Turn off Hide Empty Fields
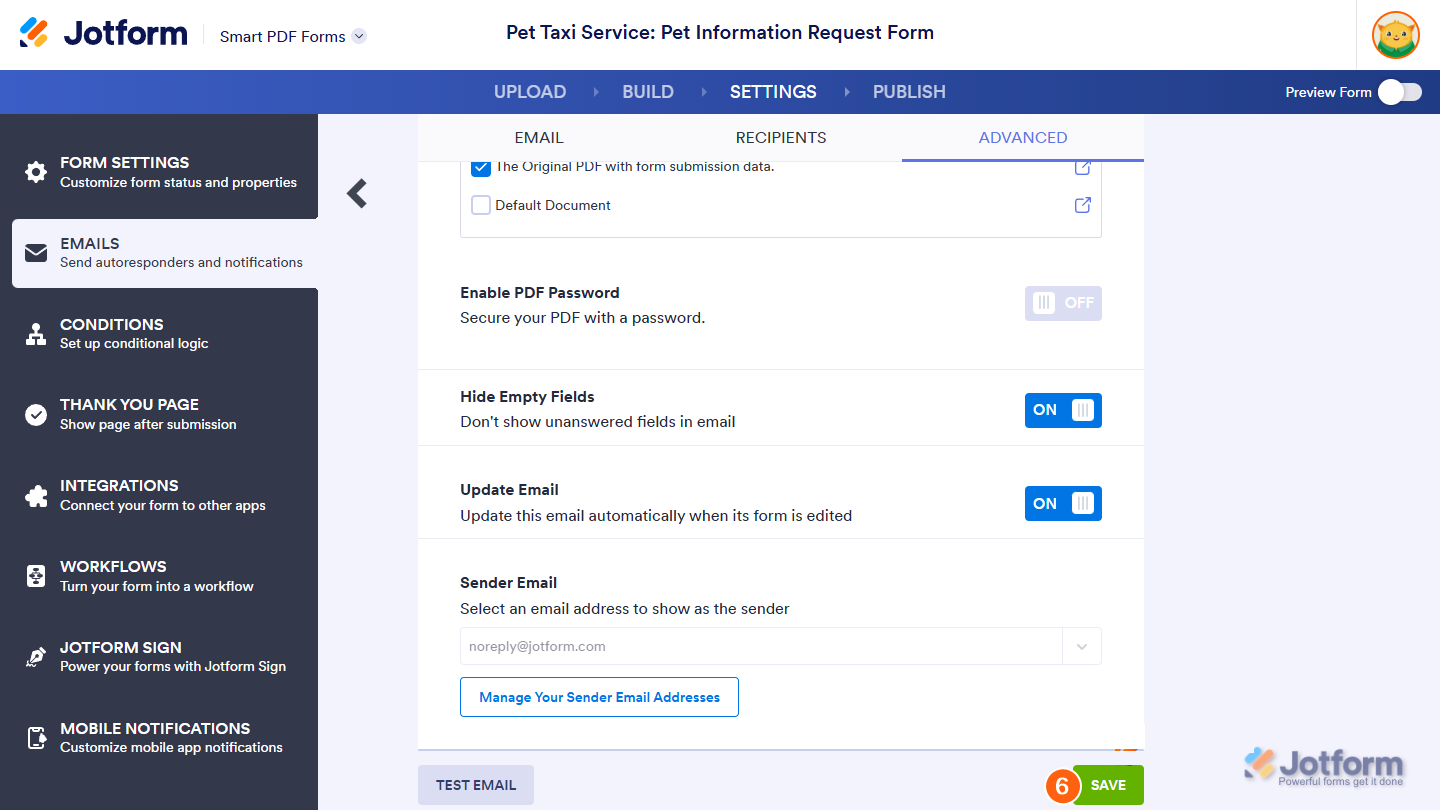The image size is (1440, 810). [1063, 409]
